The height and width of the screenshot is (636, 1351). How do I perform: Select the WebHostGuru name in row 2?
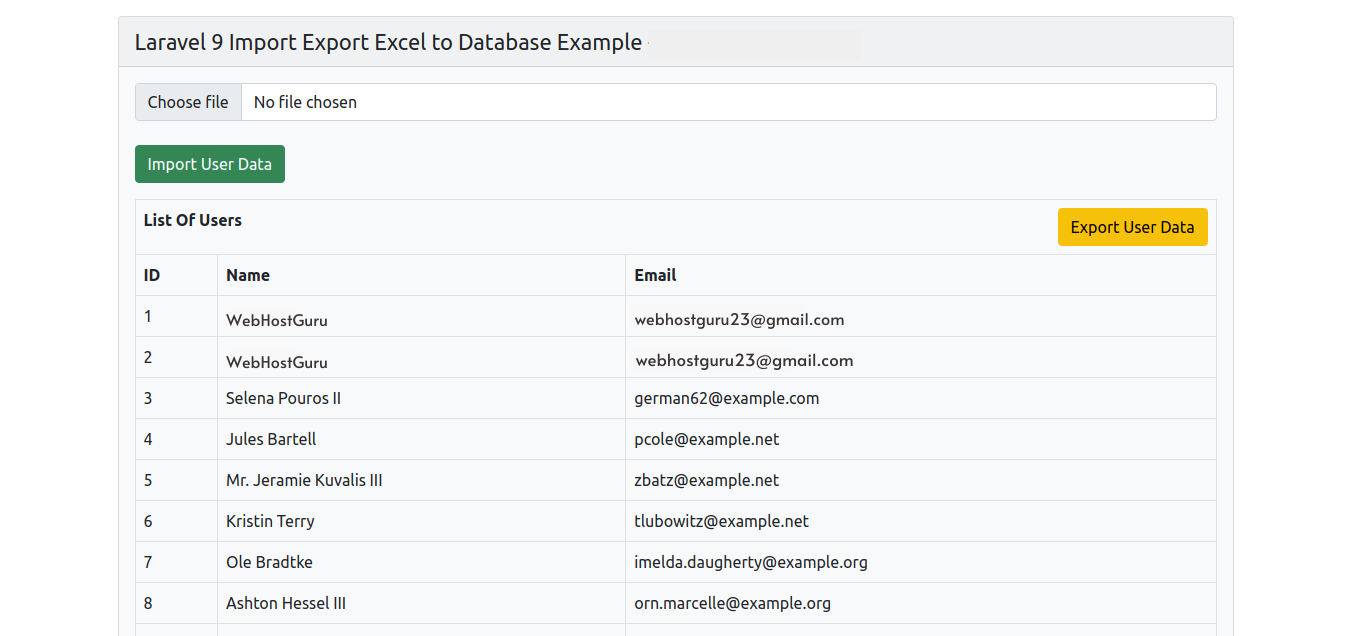pos(277,362)
